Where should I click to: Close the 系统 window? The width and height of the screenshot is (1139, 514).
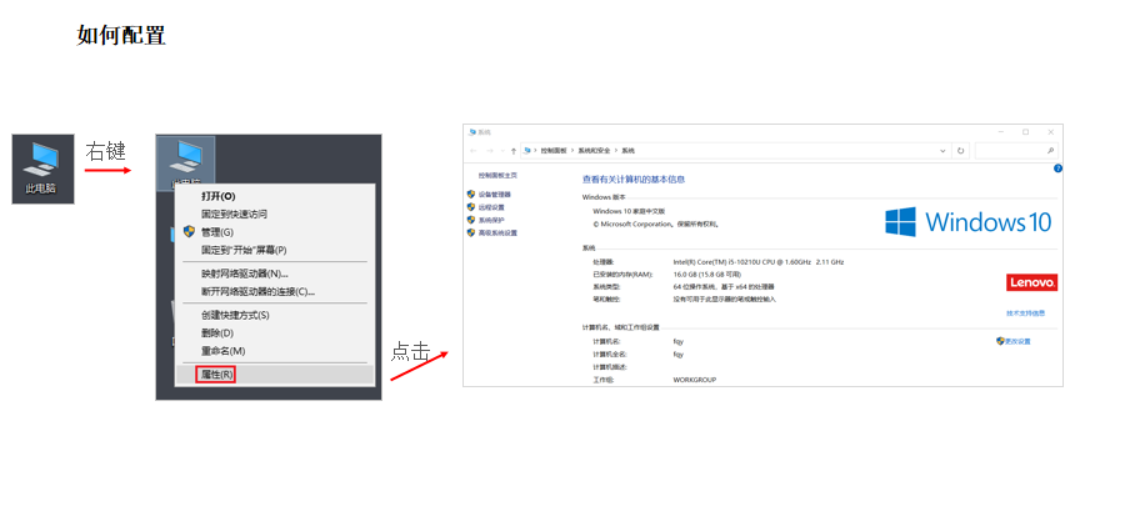[1050, 132]
